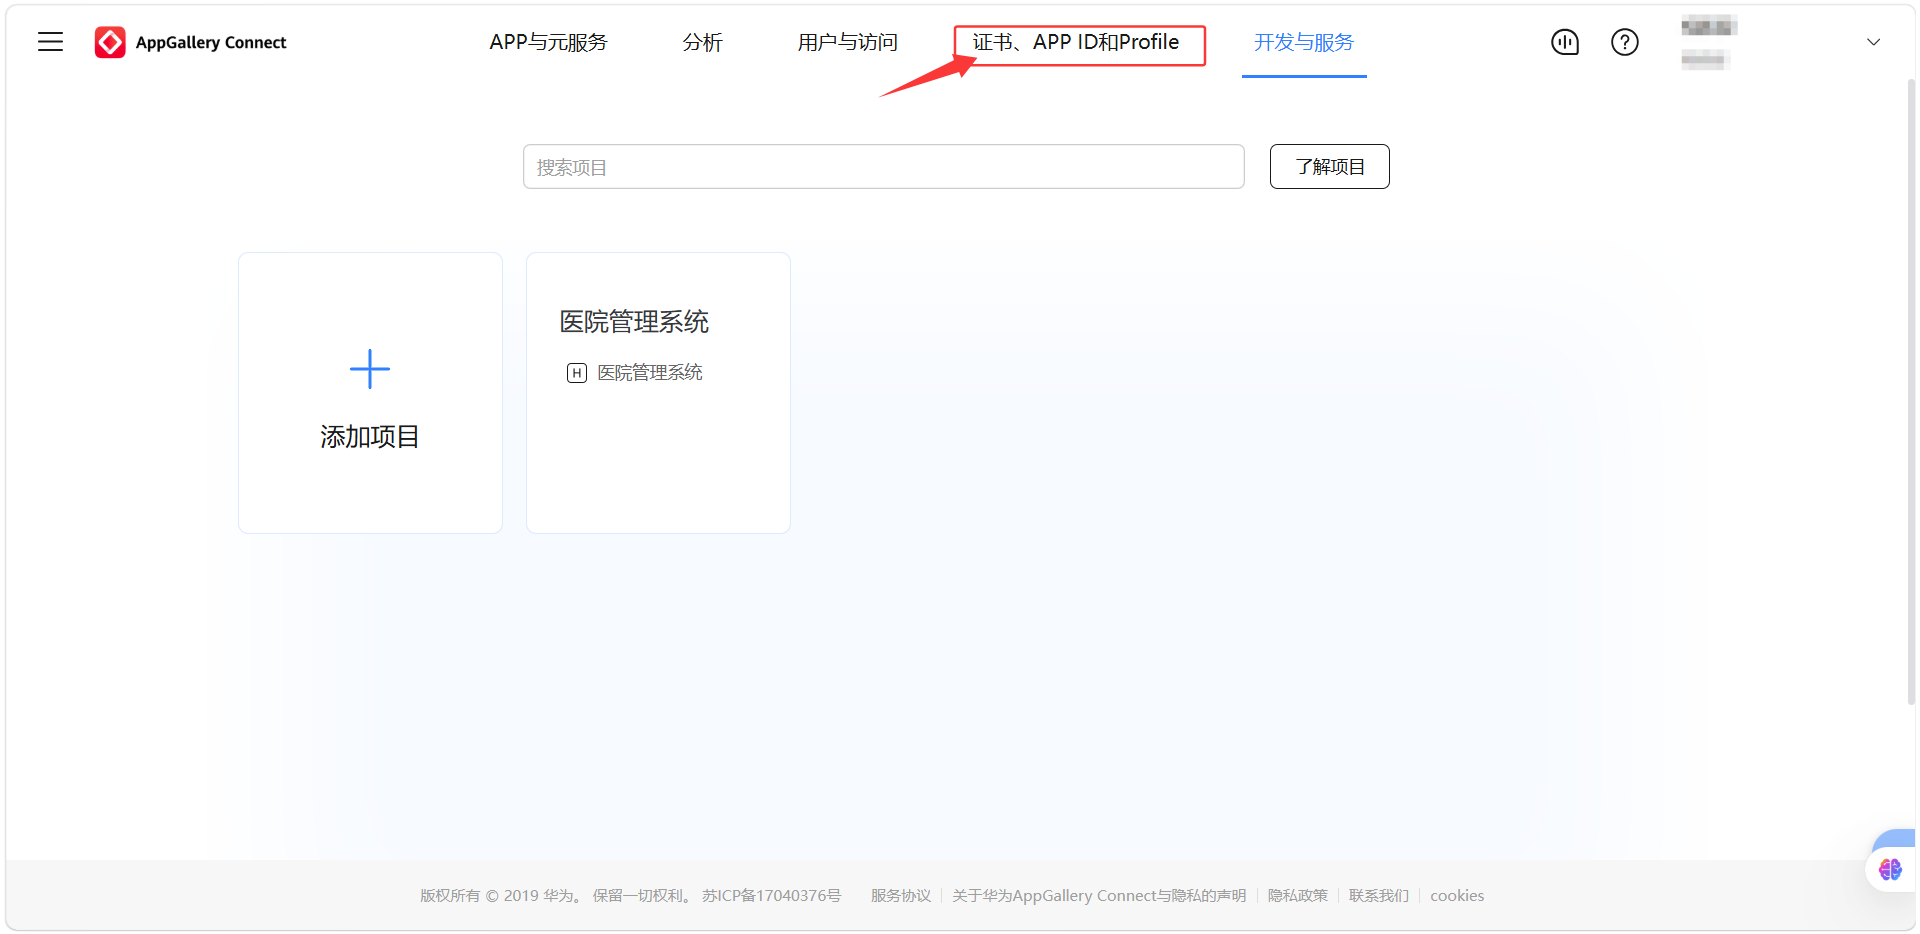Open the floating assistant brain icon
This screenshot has width=1920, height=934.
point(1890,869)
